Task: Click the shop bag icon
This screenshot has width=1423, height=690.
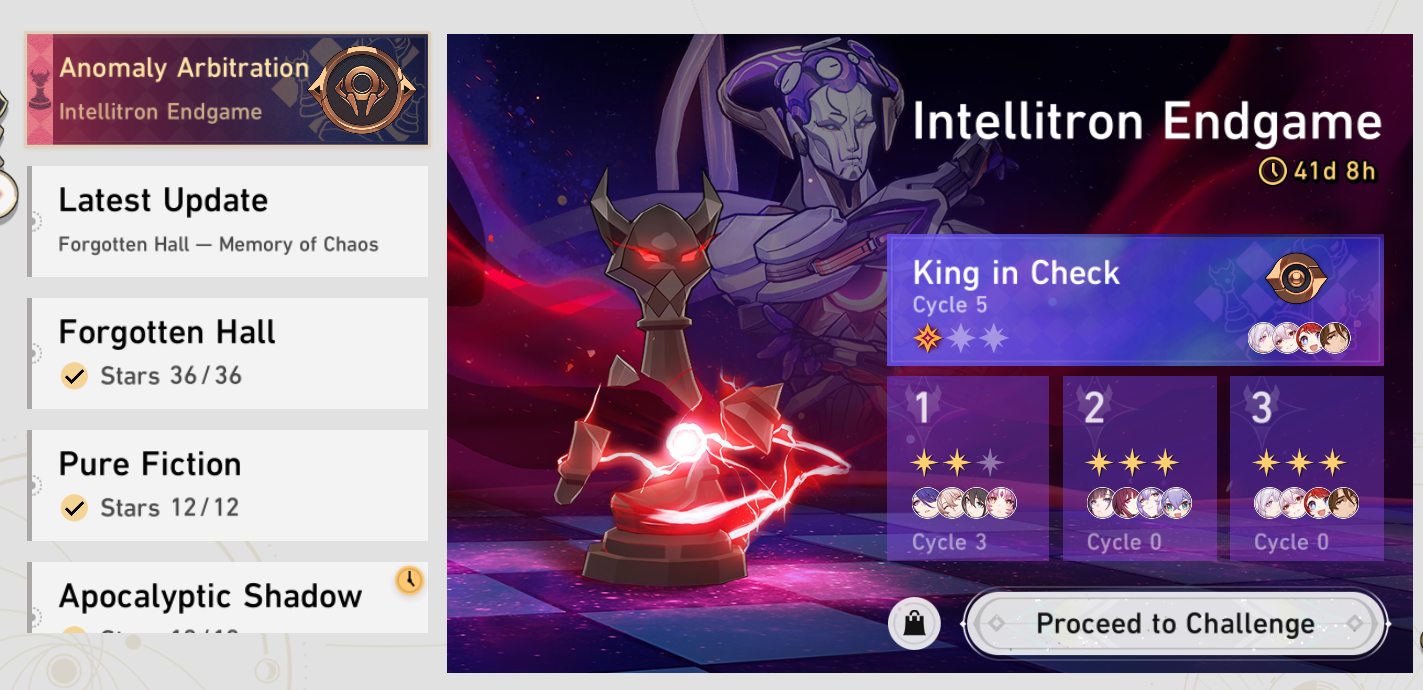Action: pyautogui.click(x=914, y=624)
